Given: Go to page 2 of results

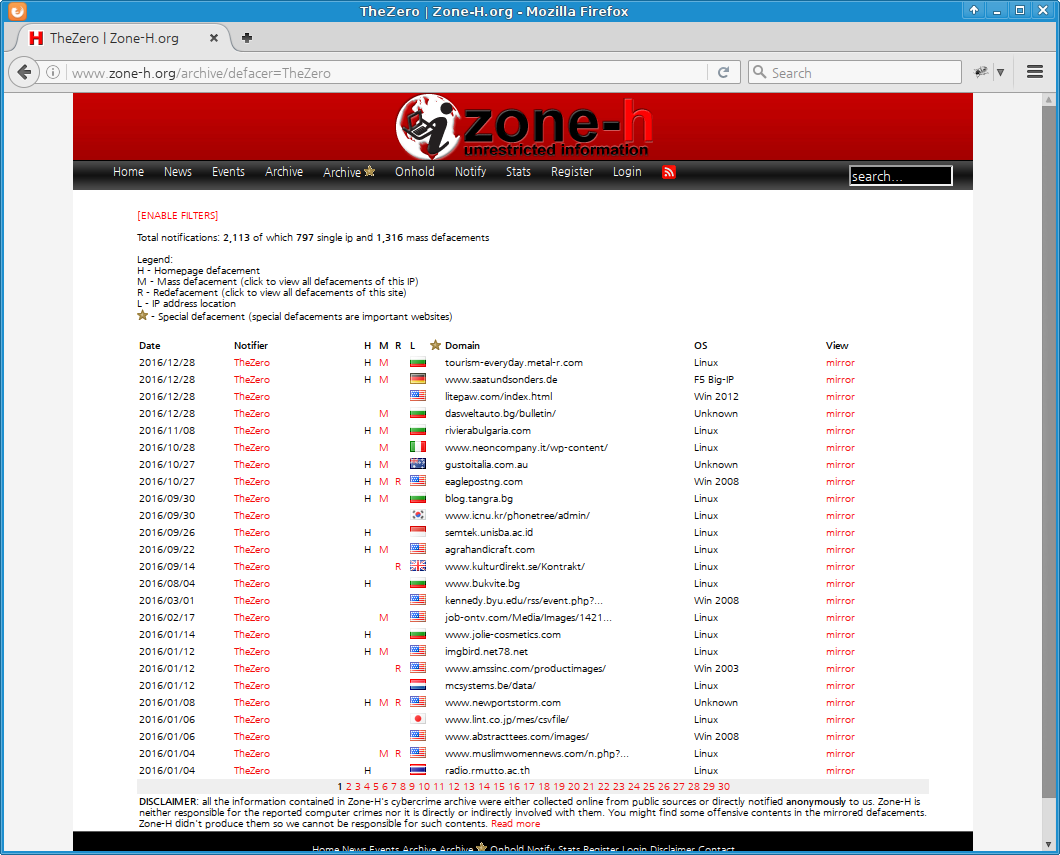Looking at the screenshot, I should click(349, 787).
